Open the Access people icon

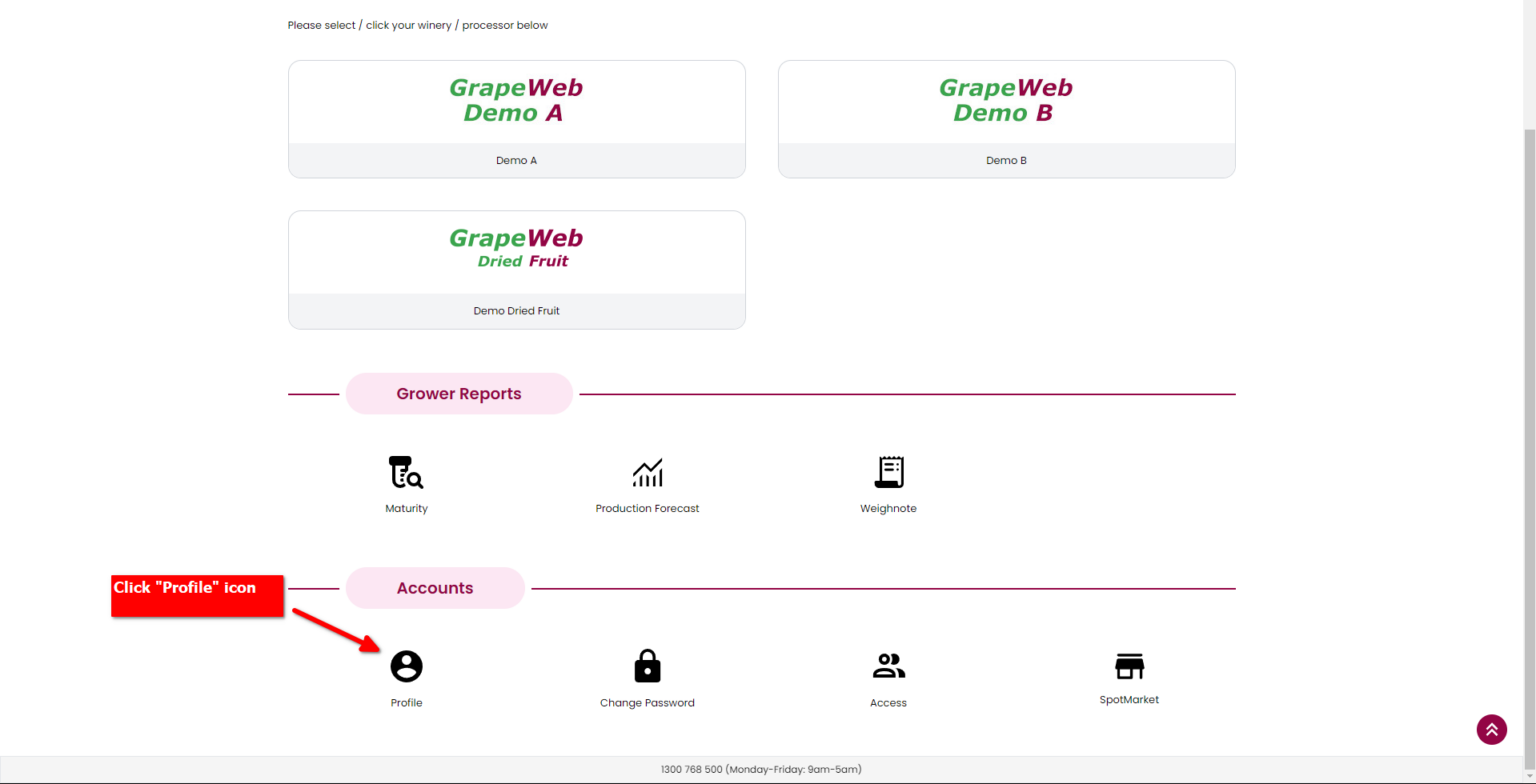[888, 666]
